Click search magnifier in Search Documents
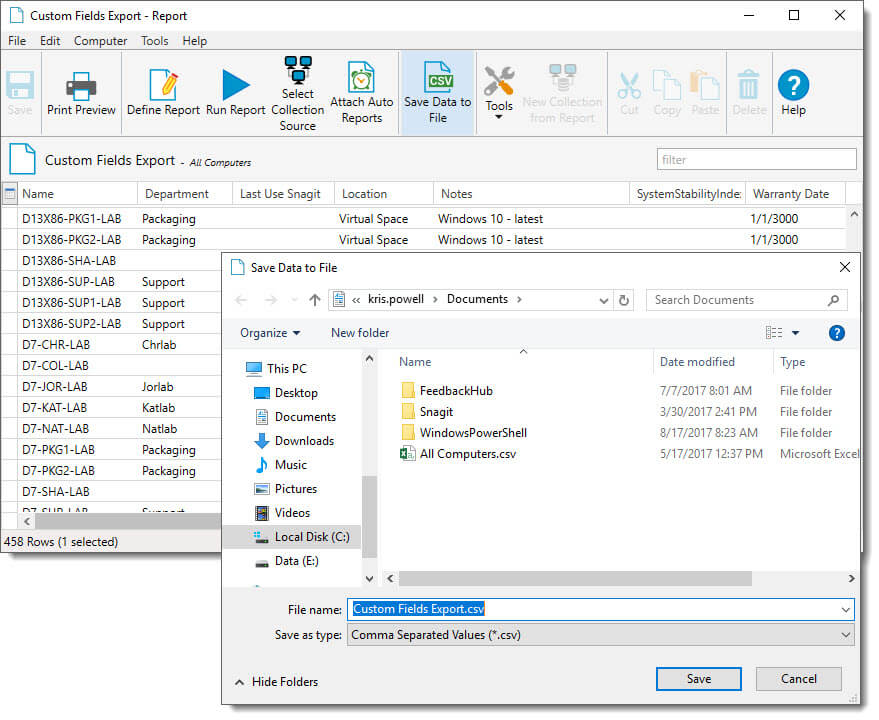The image size is (879, 720). 833,300
